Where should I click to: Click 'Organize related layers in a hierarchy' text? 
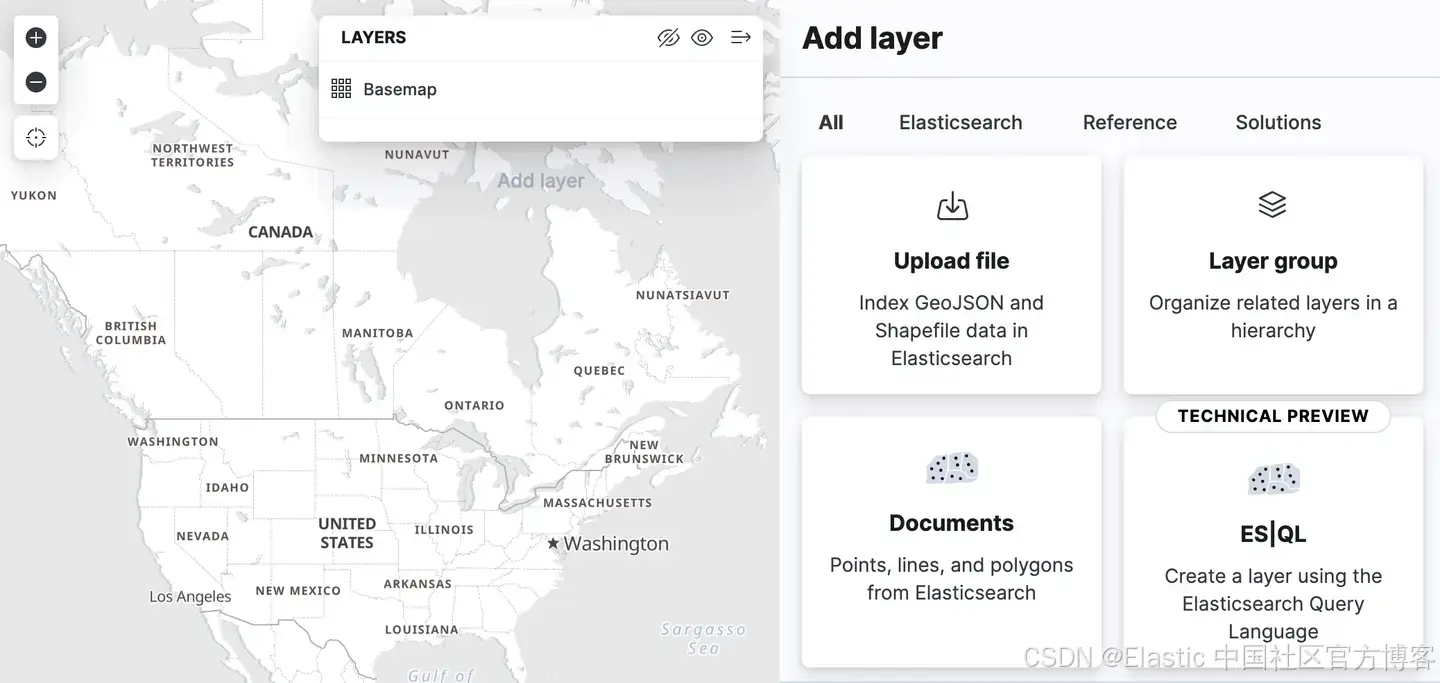pyautogui.click(x=1273, y=316)
